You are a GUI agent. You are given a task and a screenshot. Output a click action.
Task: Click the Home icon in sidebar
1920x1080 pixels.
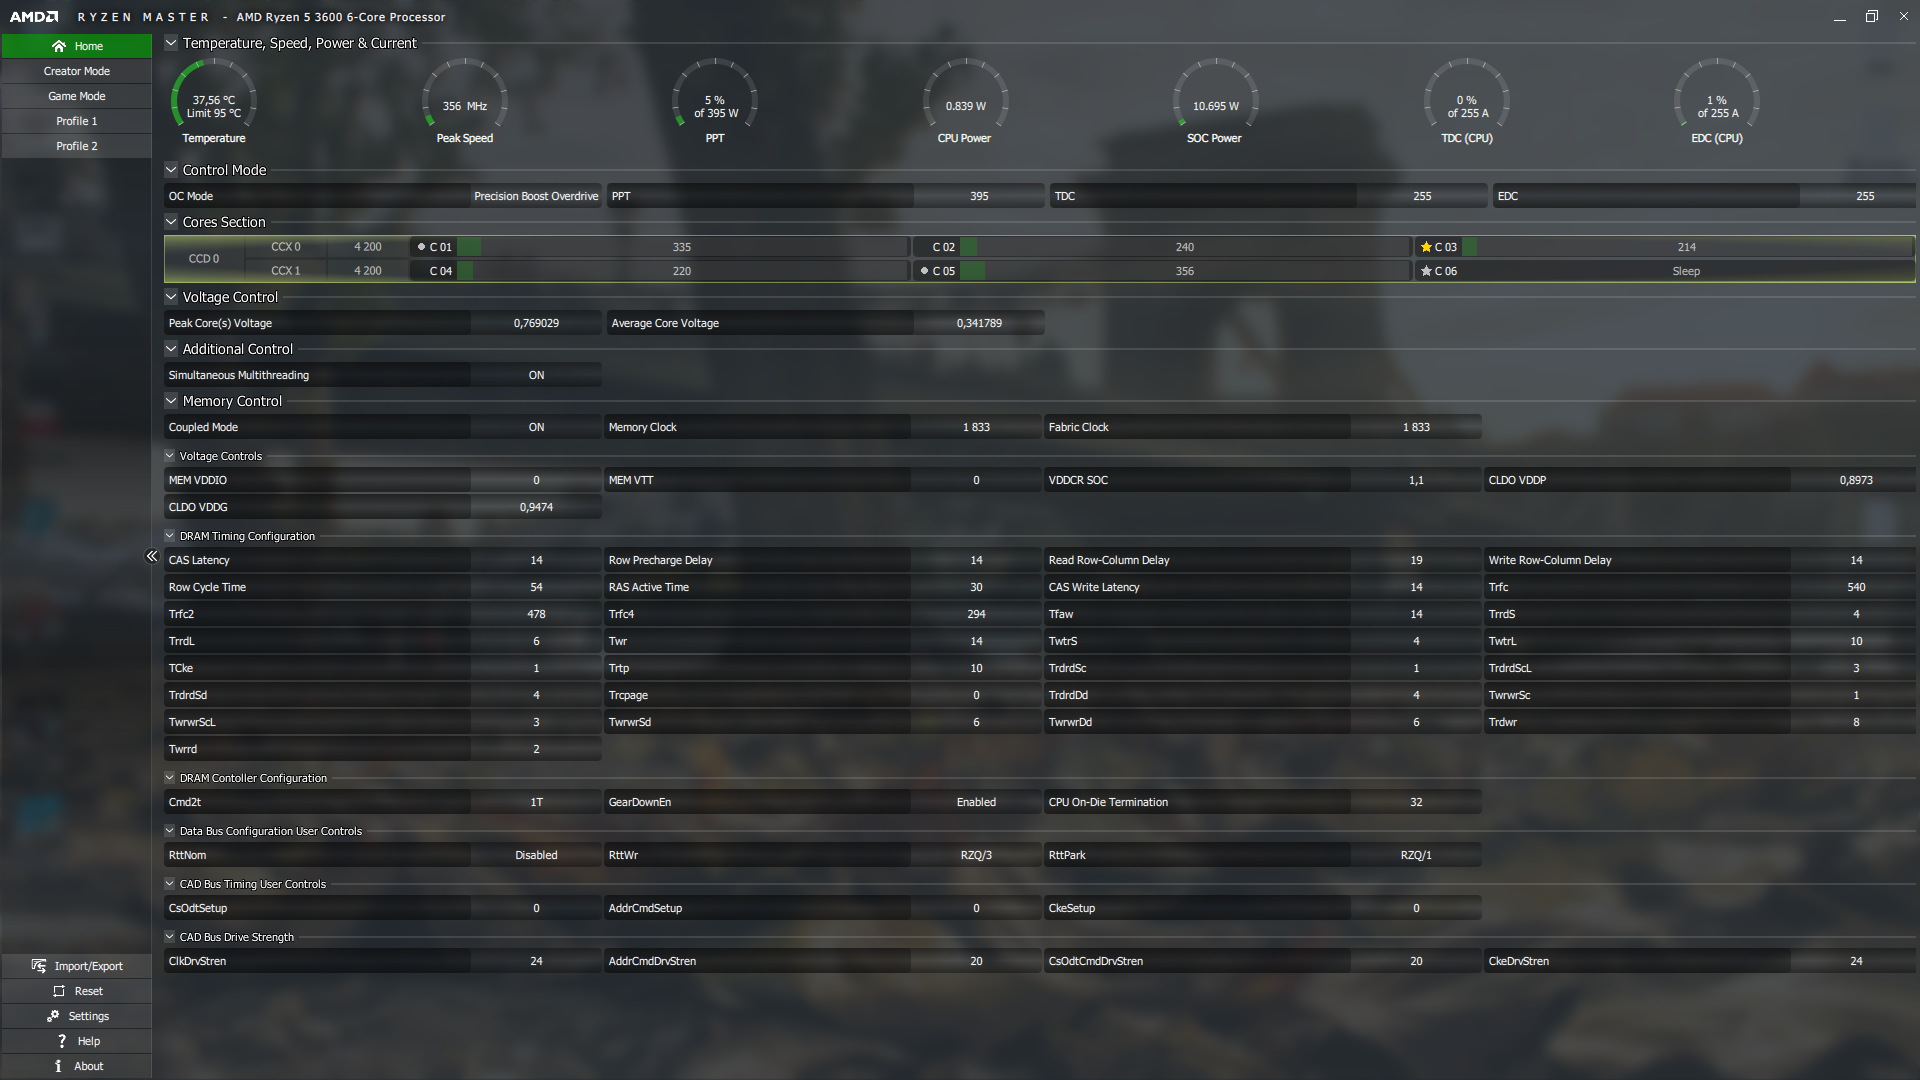[x=59, y=46]
